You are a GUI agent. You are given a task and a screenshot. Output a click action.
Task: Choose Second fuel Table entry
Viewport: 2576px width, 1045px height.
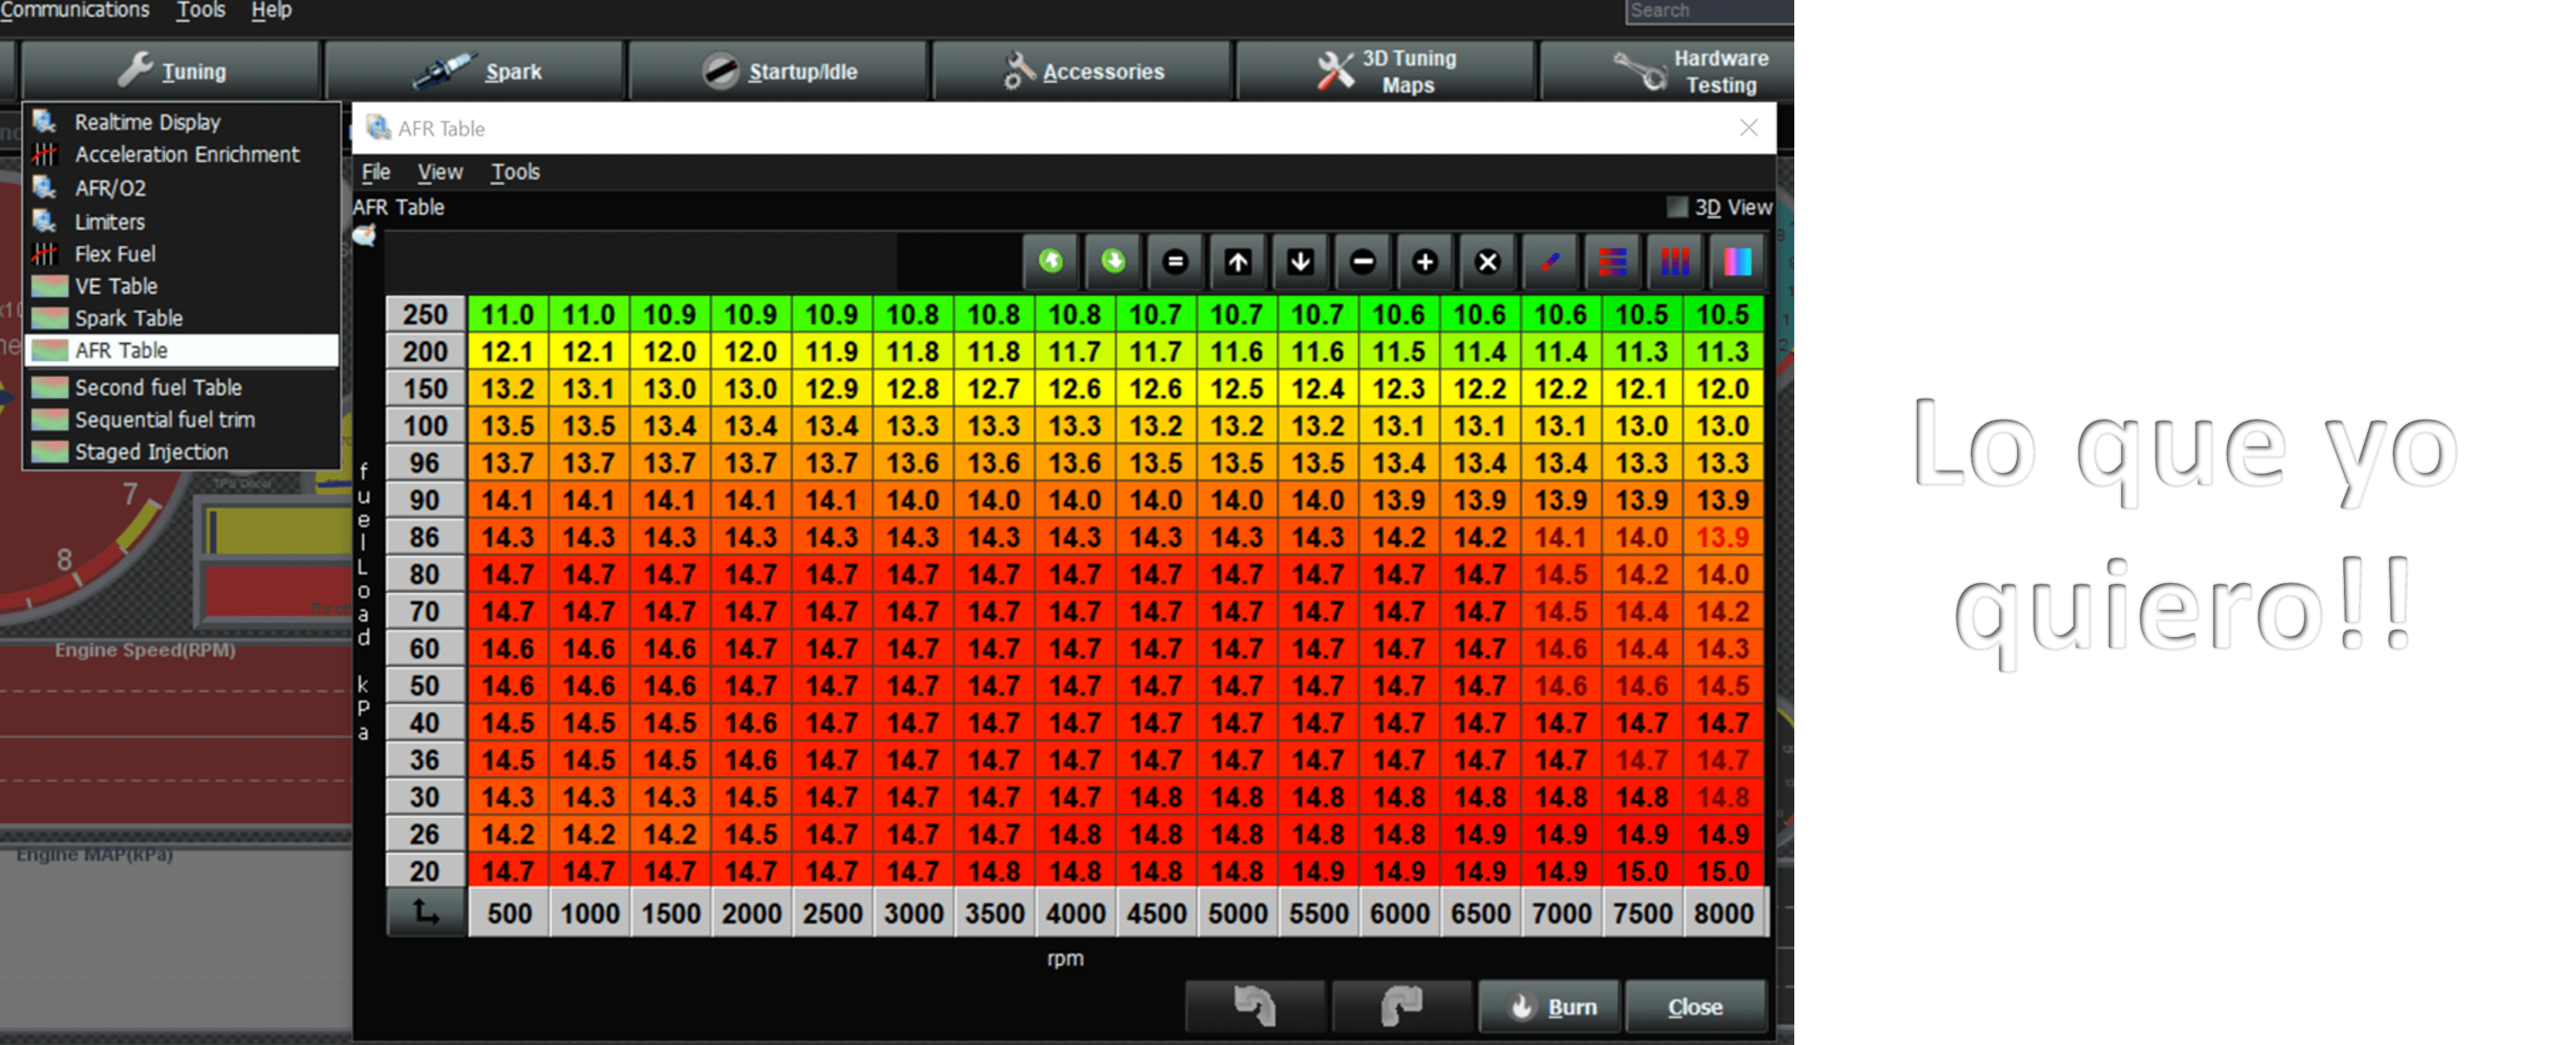click(181, 387)
